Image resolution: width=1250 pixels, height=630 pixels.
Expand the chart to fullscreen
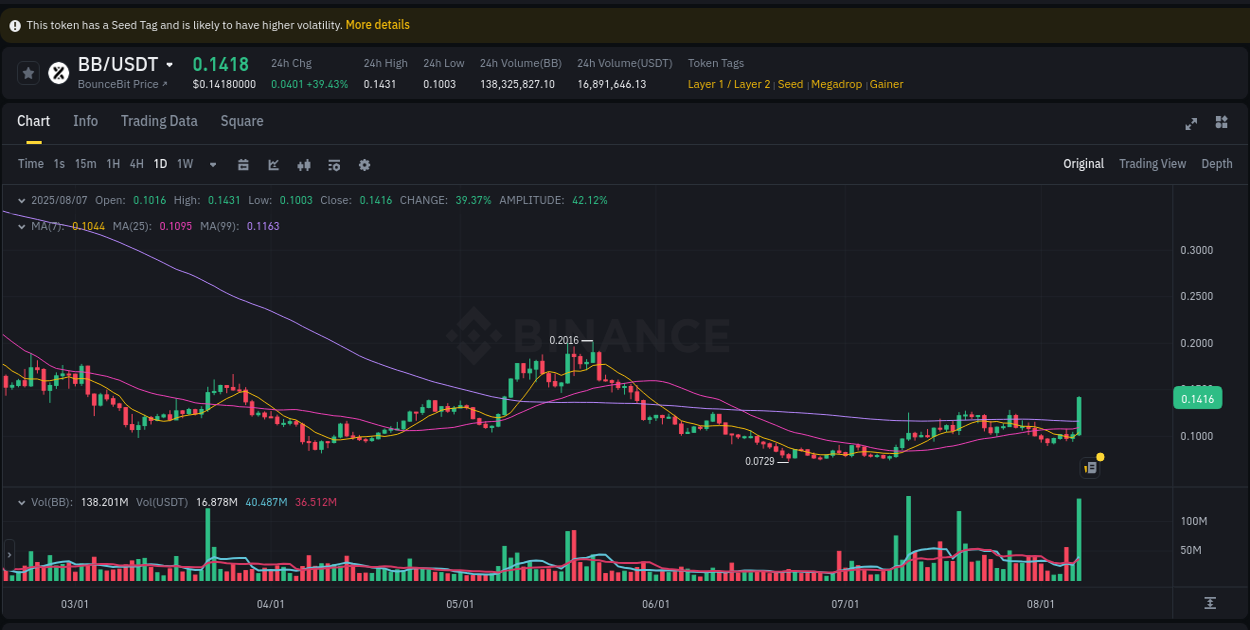tap(1191, 123)
